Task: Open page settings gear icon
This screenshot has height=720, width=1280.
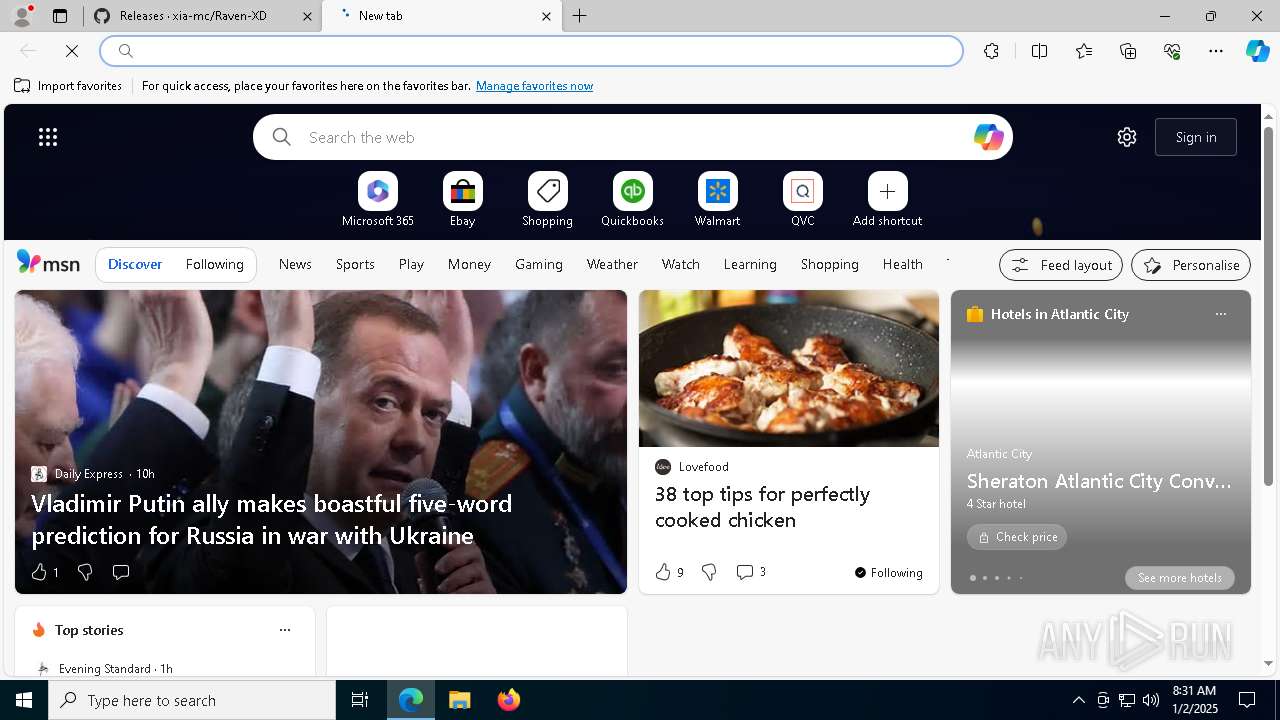Action: [x=1127, y=137]
